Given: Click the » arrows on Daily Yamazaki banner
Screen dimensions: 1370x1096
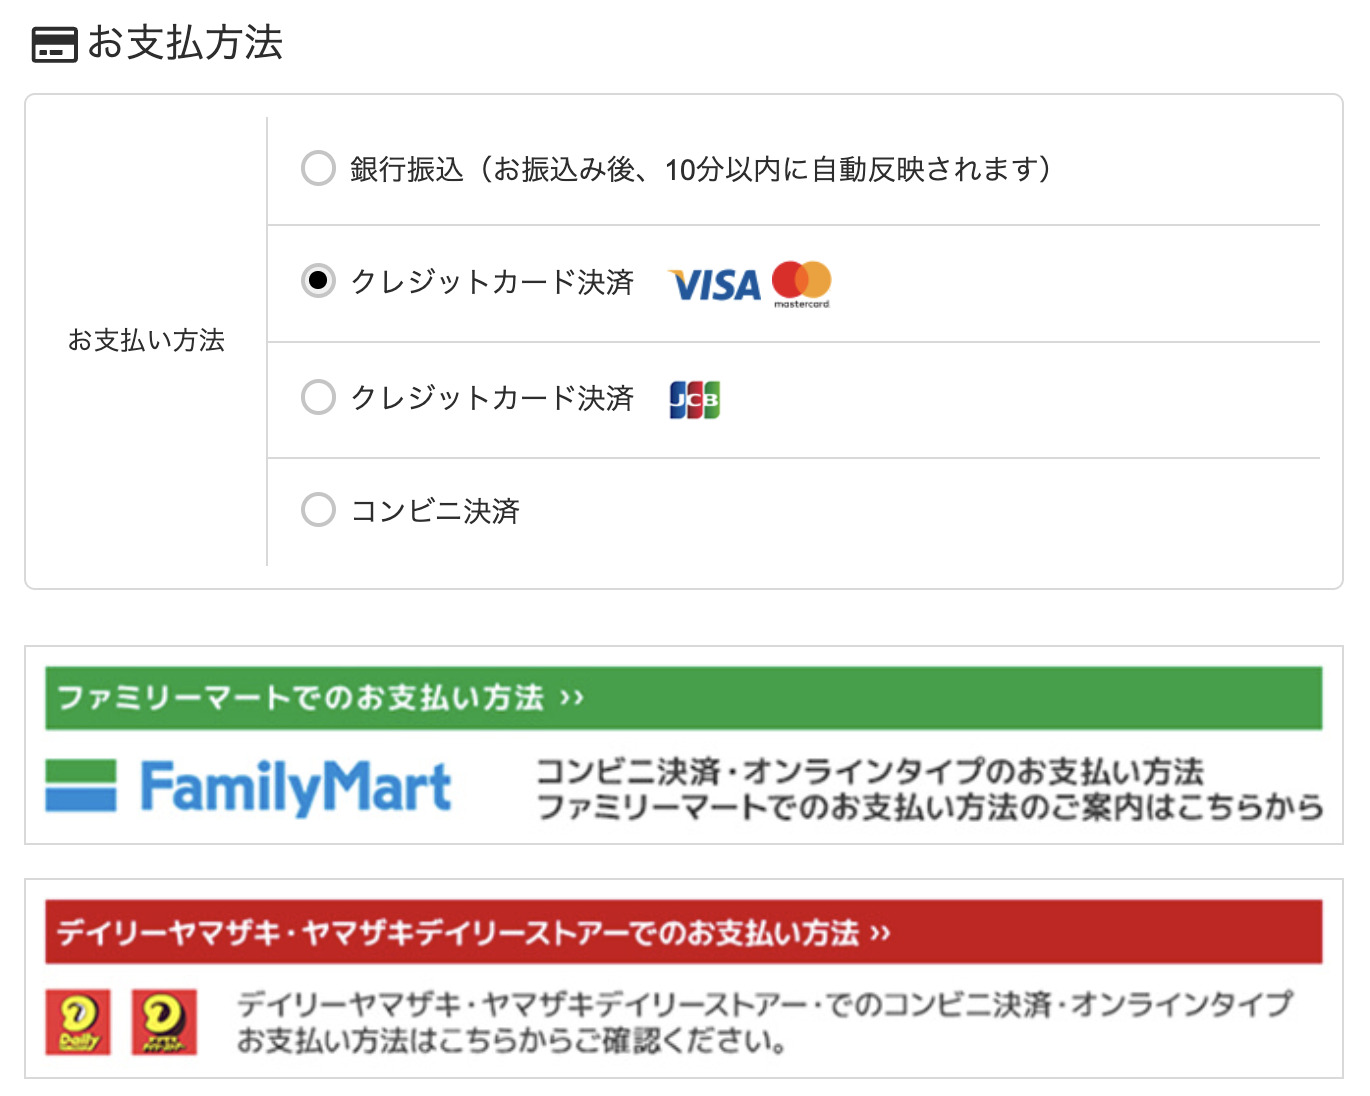Looking at the screenshot, I should (880, 934).
